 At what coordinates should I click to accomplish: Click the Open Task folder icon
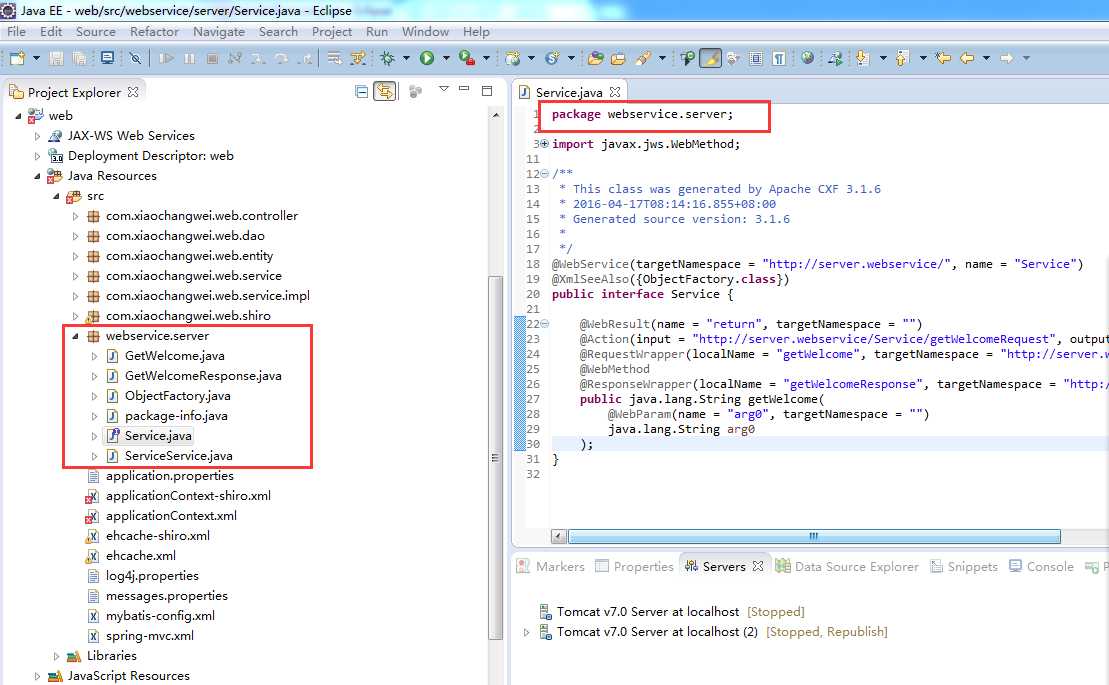coord(618,58)
